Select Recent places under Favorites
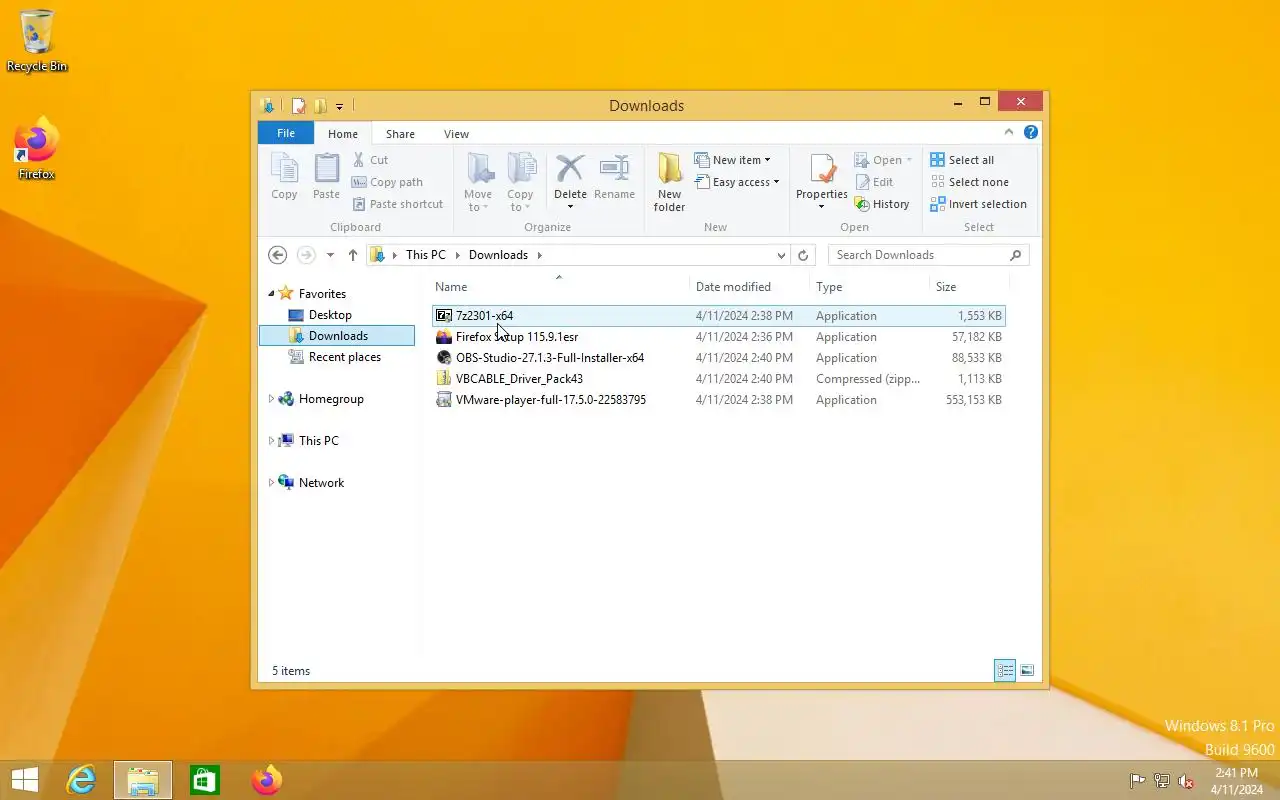The height and width of the screenshot is (800, 1280). point(345,357)
